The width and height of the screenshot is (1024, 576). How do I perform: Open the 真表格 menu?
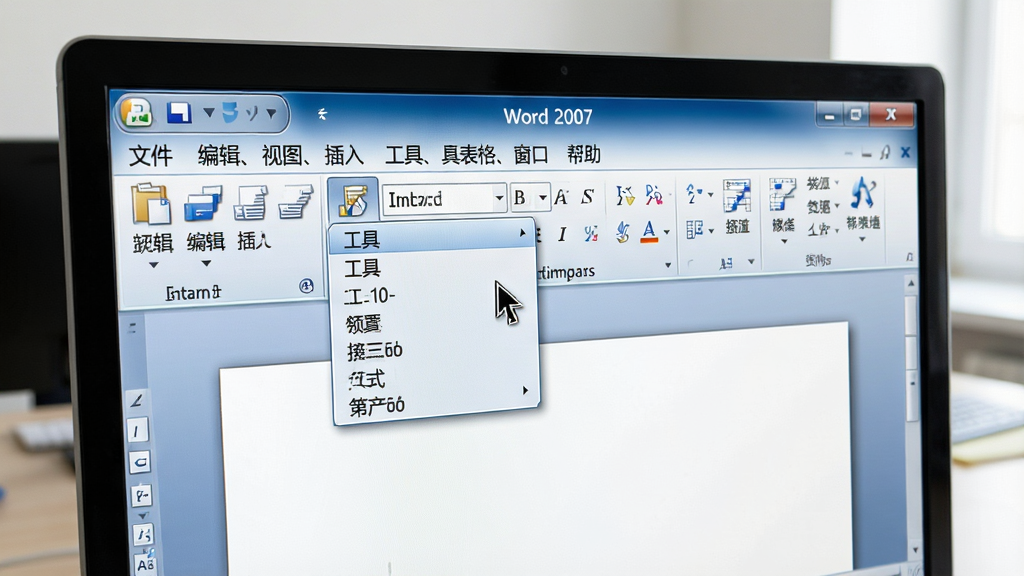point(468,155)
